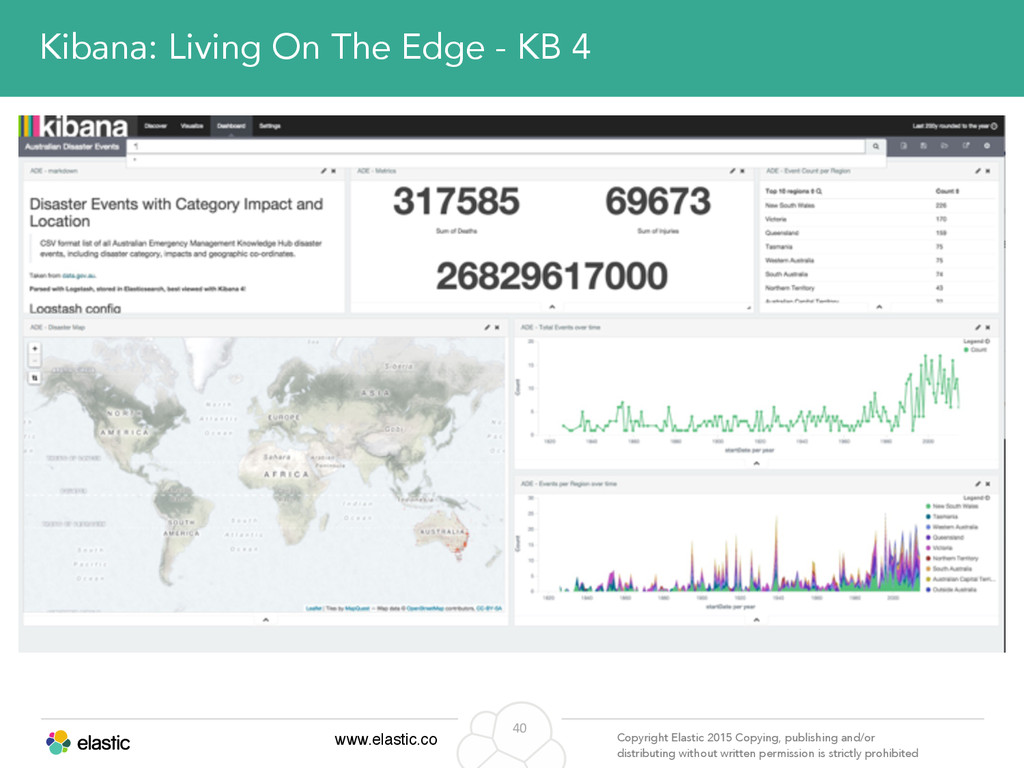Remove the Events per Region over time panel
The height and width of the screenshot is (768, 1024).
click(988, 484)
